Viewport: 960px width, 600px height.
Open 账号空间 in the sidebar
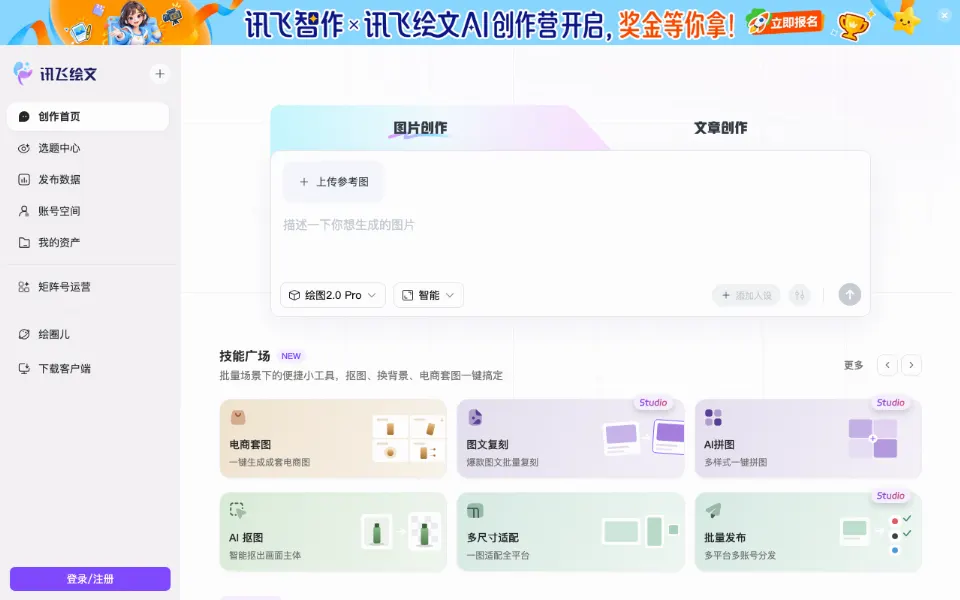coord(88,211)
